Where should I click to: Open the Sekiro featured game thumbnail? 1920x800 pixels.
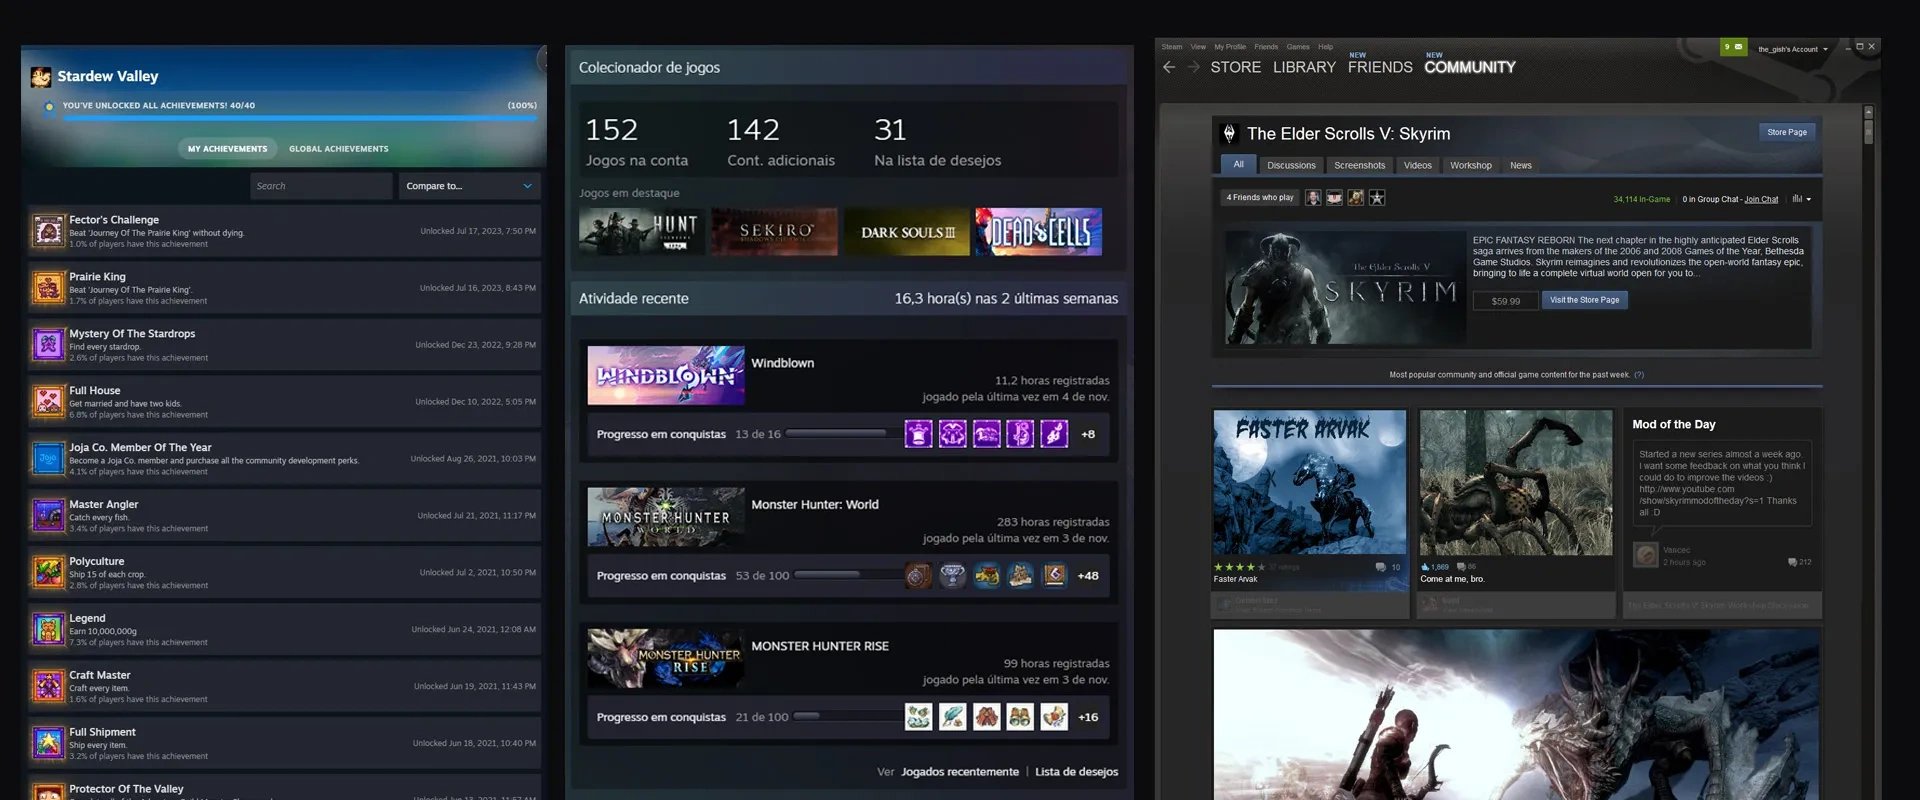click(774, 232)
